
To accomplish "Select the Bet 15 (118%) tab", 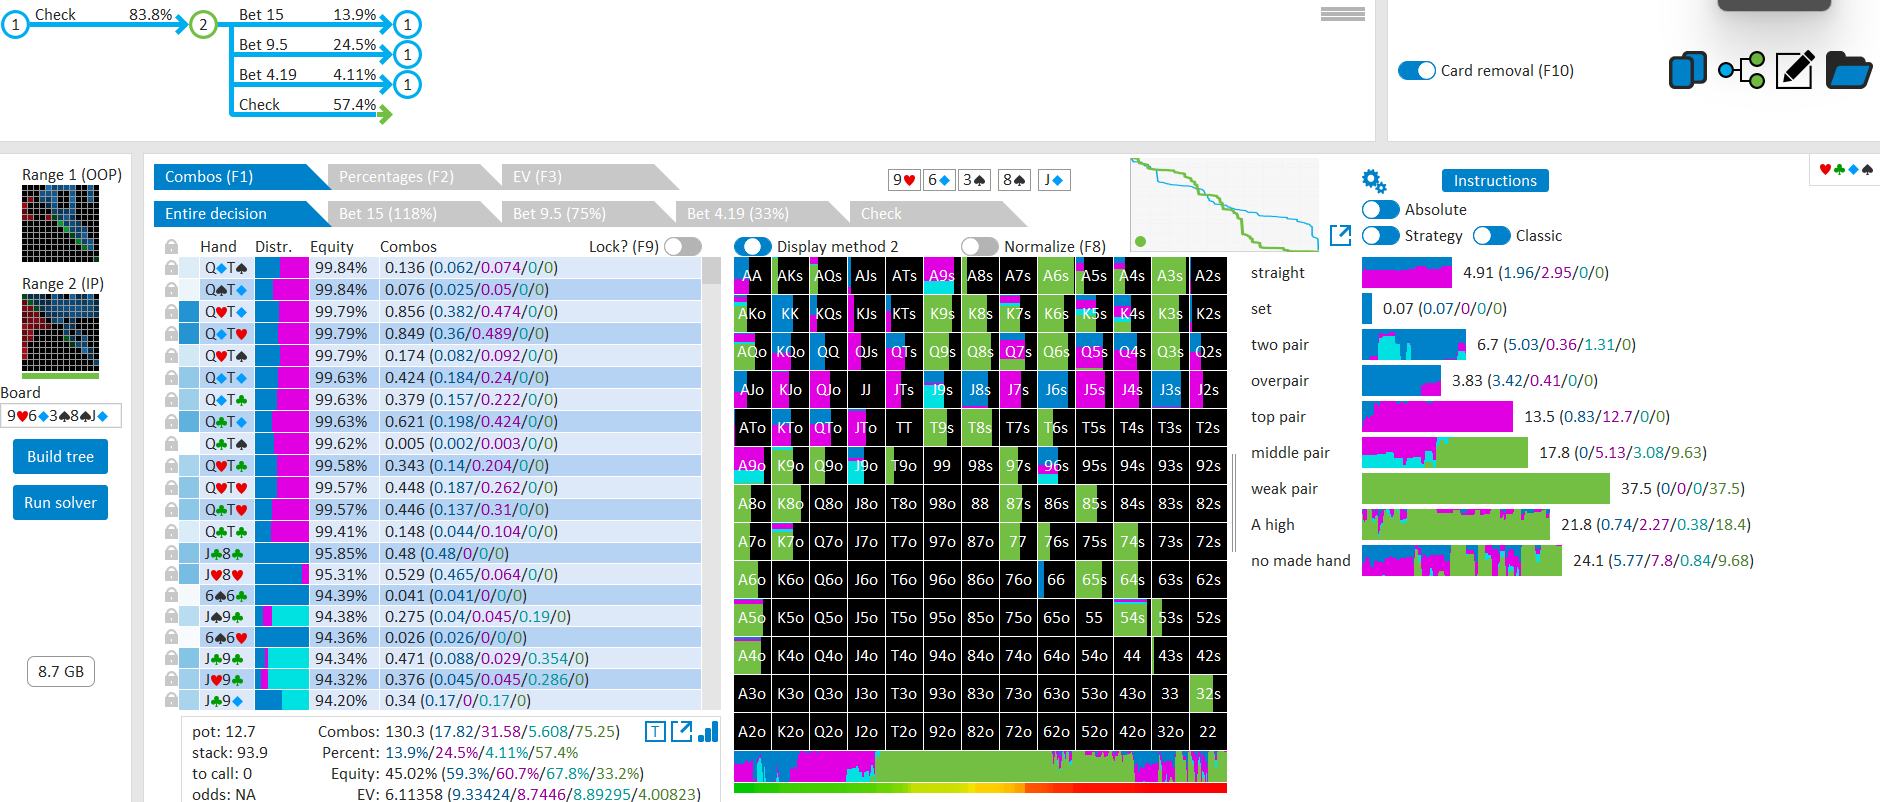I will coord(414,214).
